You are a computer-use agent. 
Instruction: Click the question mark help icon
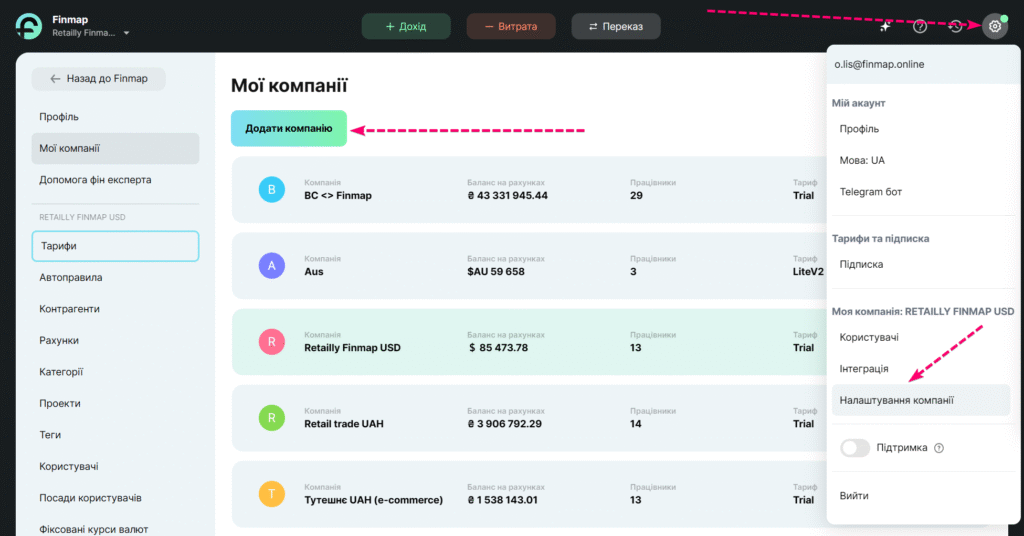[x=920, y=26]
